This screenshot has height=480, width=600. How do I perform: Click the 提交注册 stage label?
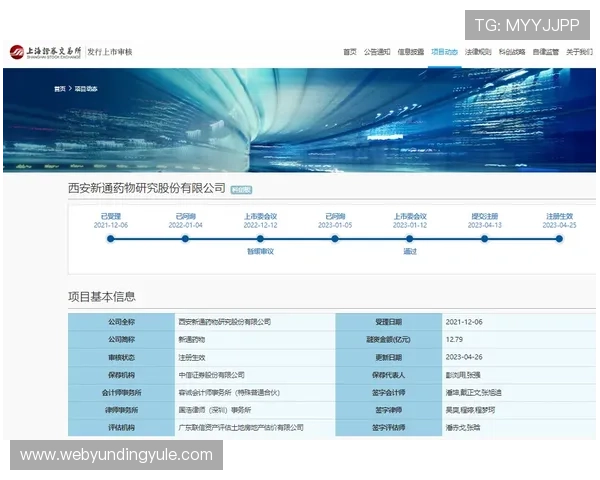[x=484, y=216]
